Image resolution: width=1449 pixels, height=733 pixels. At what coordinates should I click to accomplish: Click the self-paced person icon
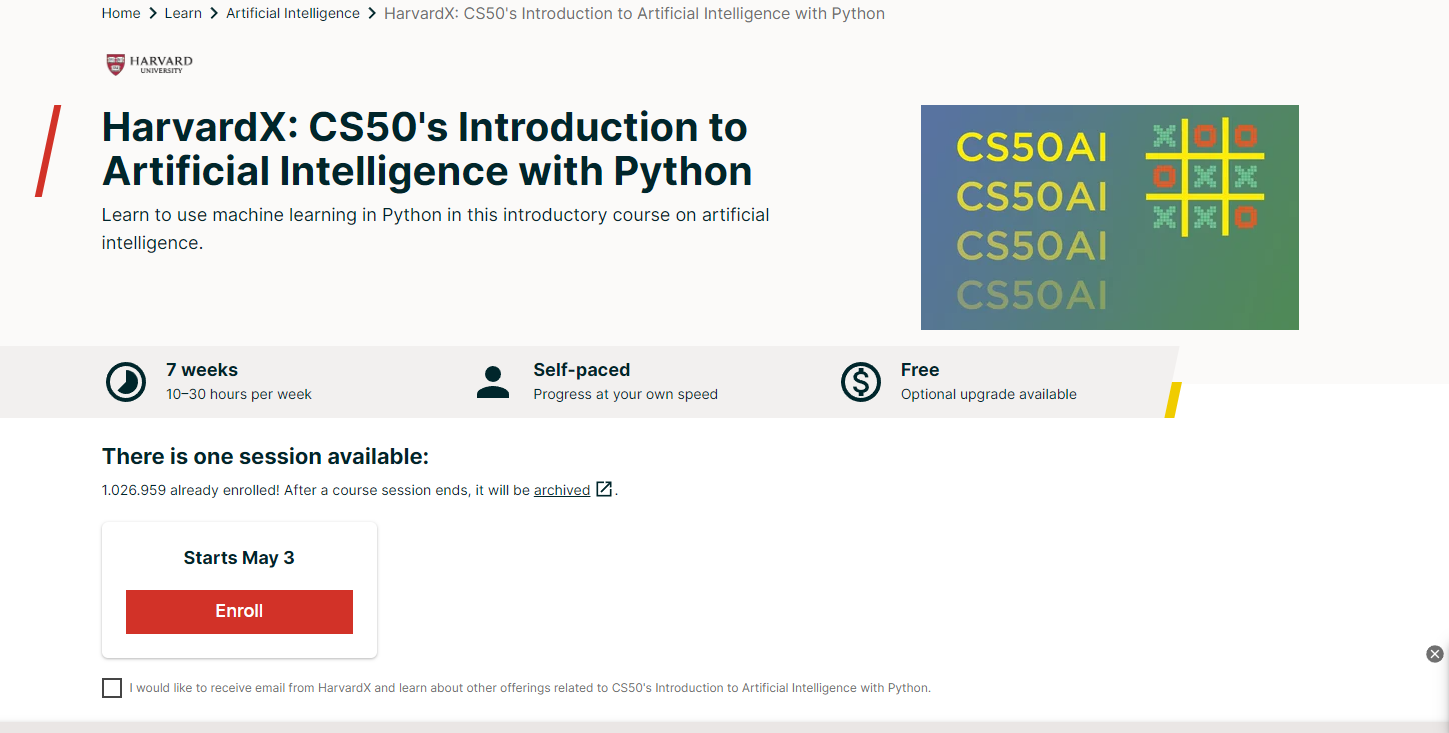[493, 382]
